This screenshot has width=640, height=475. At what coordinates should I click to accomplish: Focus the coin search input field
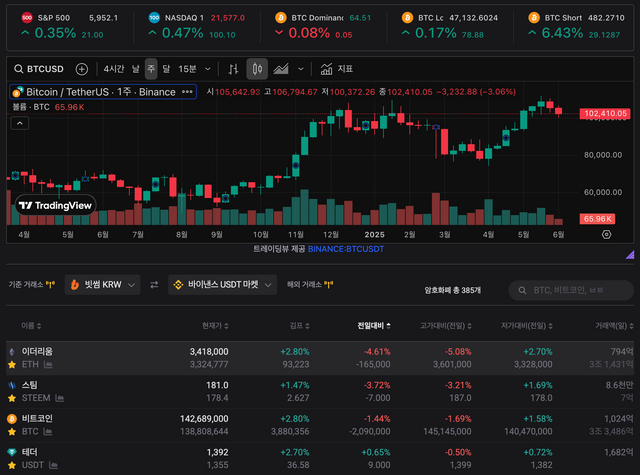coord(571,290)
